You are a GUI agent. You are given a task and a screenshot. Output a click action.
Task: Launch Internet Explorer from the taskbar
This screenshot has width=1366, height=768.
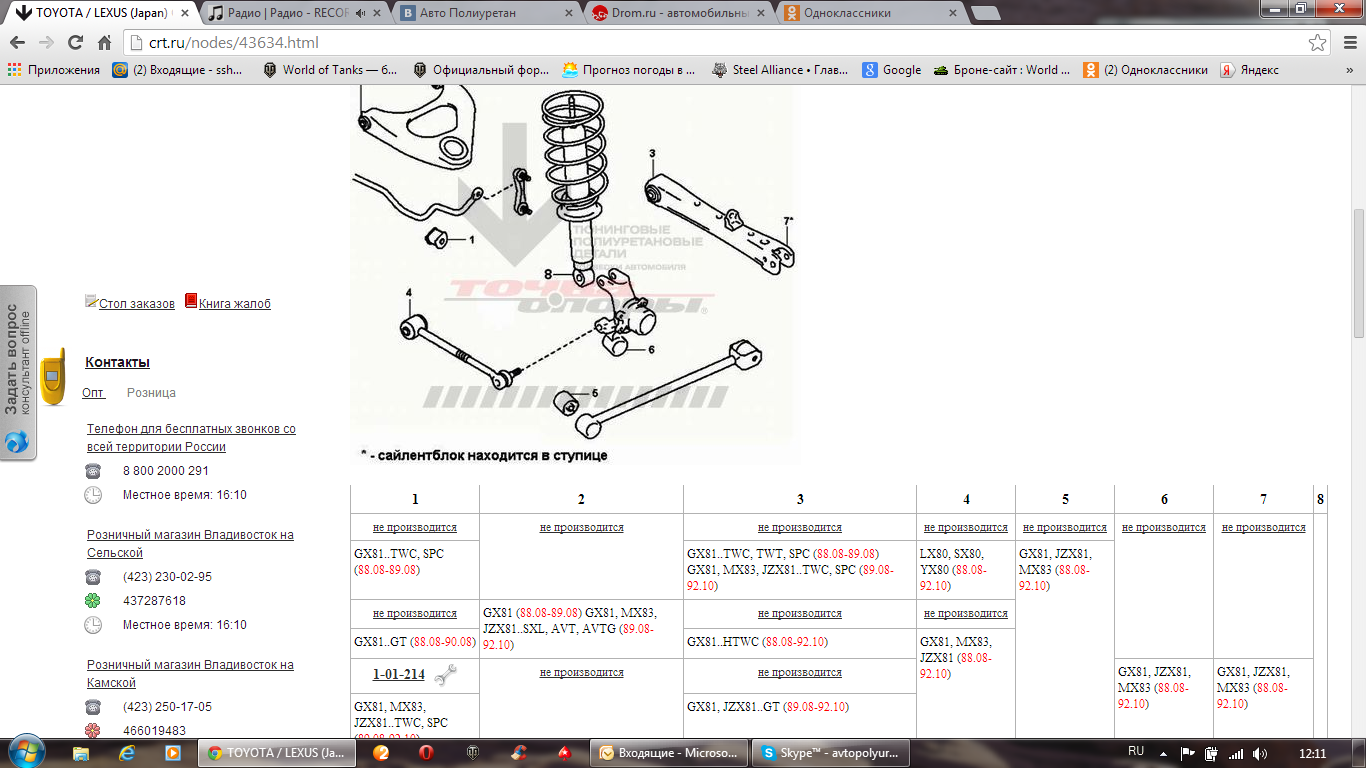(x=128, y=752)
